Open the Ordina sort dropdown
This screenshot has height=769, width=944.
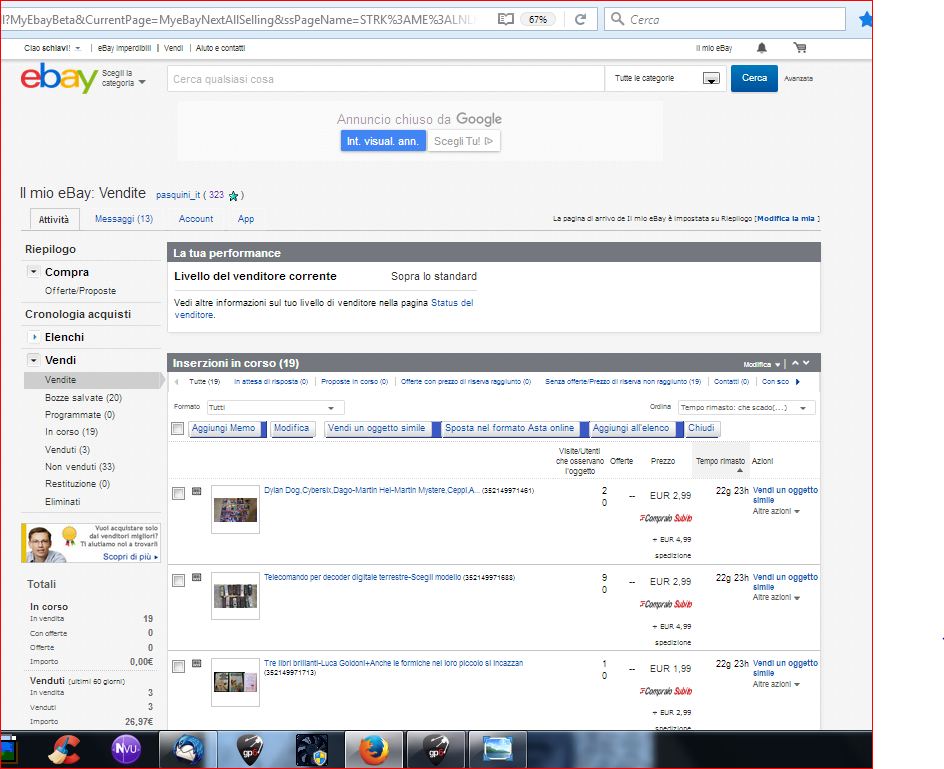747,408
